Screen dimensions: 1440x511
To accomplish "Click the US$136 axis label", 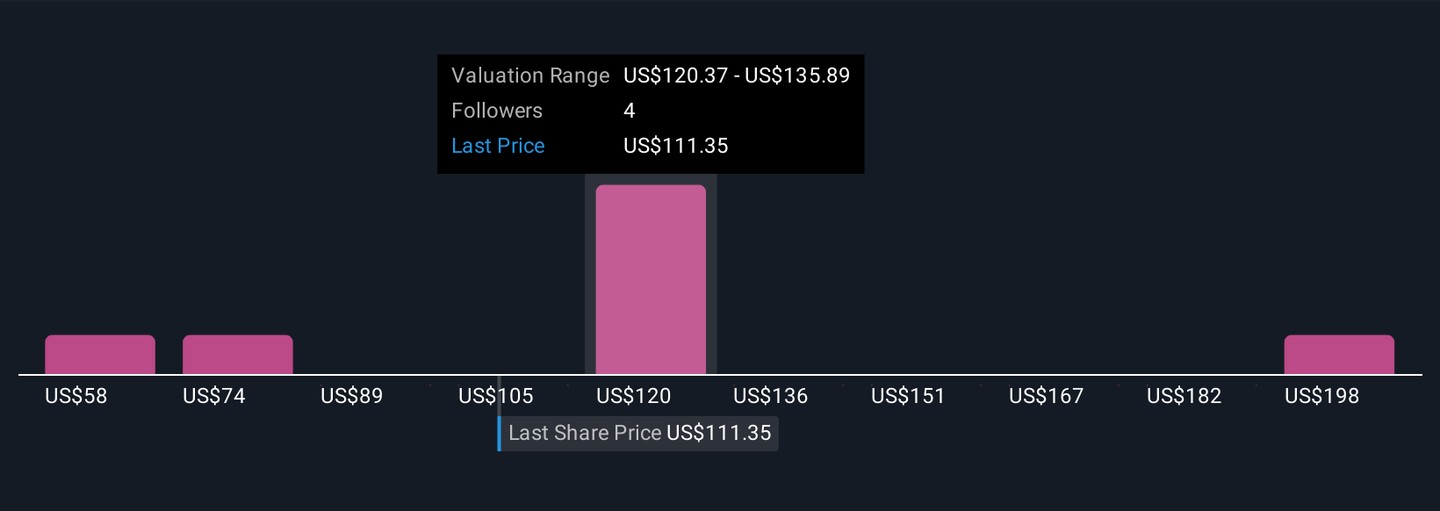I will pyautogui.click(x=770, y=396).
